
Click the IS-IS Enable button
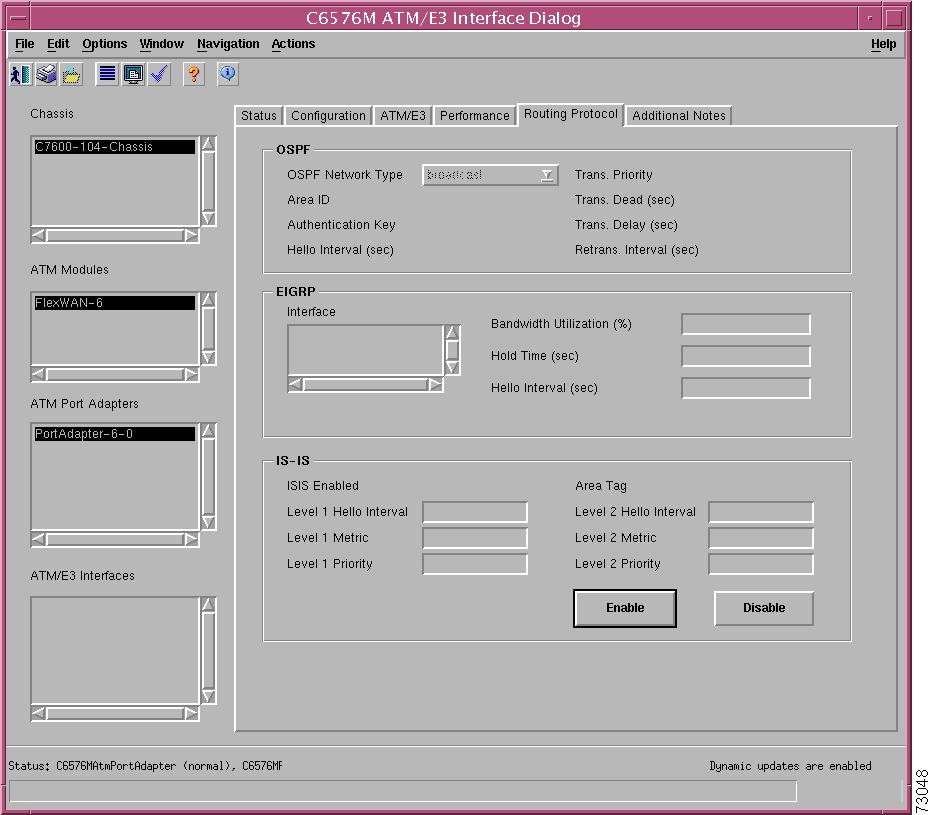pos(625,608)
